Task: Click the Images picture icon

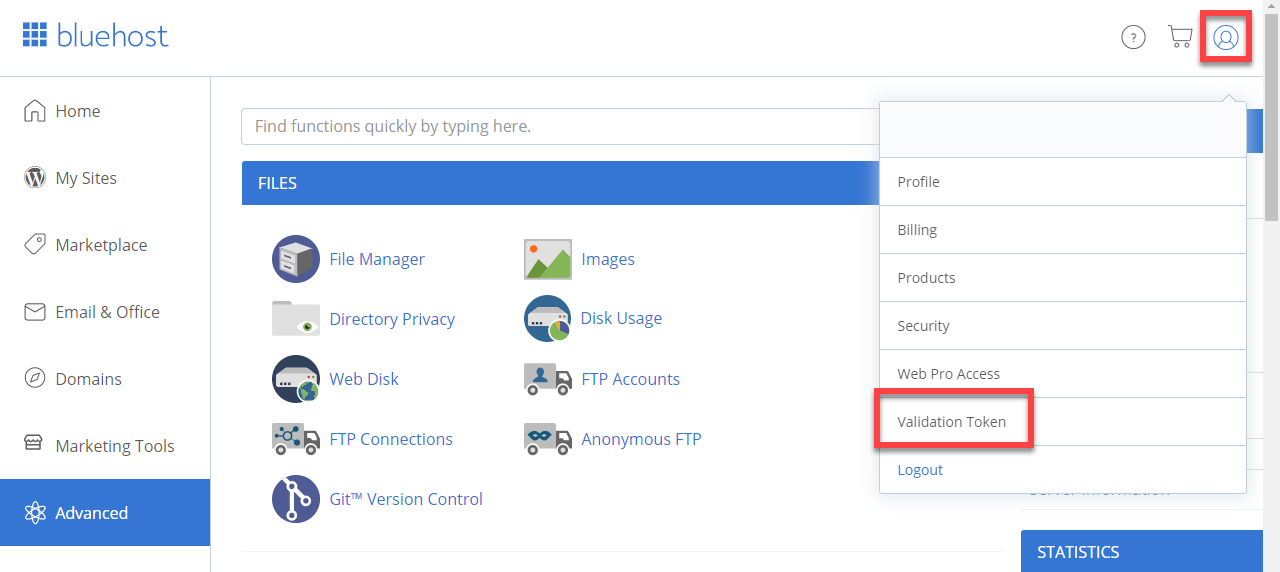Action: pyautogui.click(x=548, y=259)
